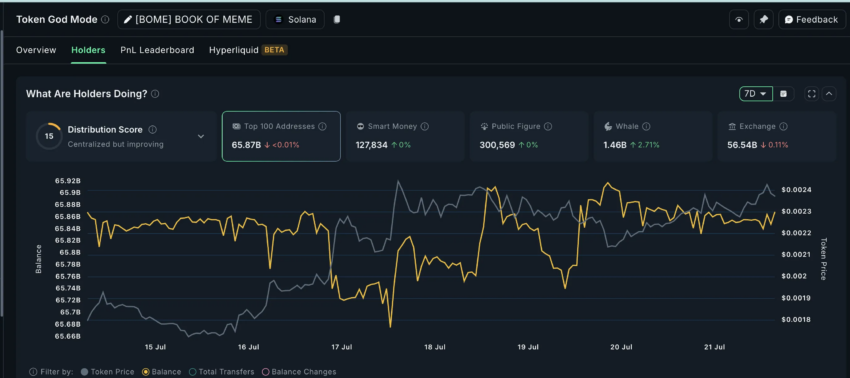
Task: Enable the Balance Changes filter
Action: (x=299, y=372)
